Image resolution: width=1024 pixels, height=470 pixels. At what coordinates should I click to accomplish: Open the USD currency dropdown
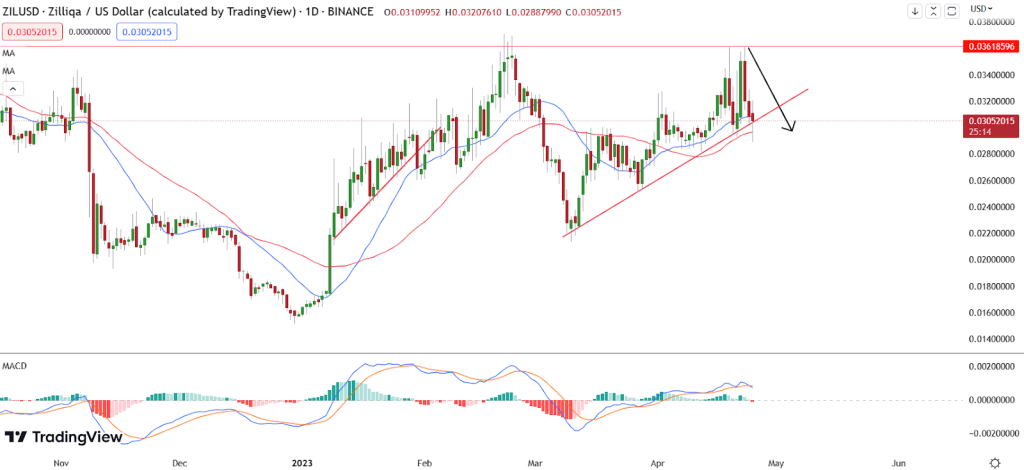[x=981, y=8]
